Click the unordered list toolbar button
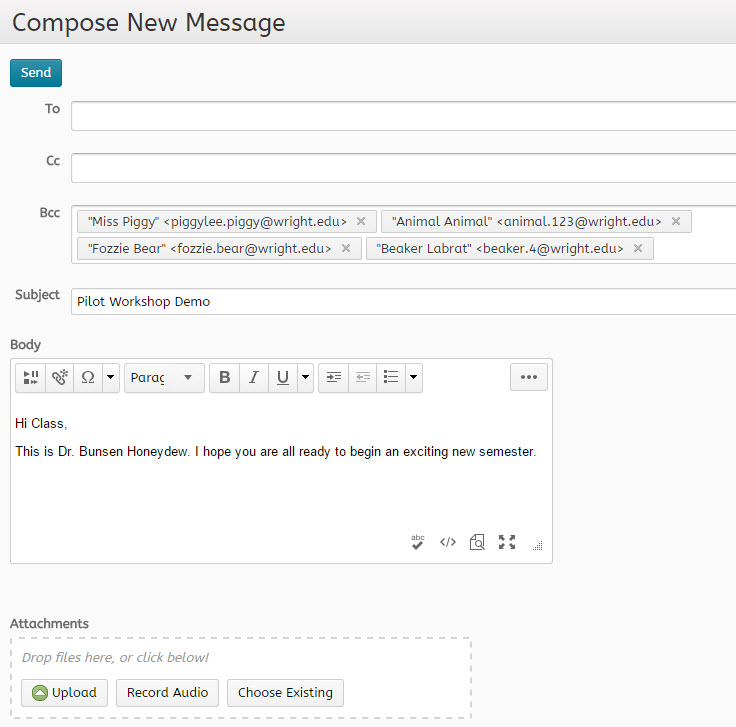Viewport: 736px width, 727px height. click(x=391, y=377)
